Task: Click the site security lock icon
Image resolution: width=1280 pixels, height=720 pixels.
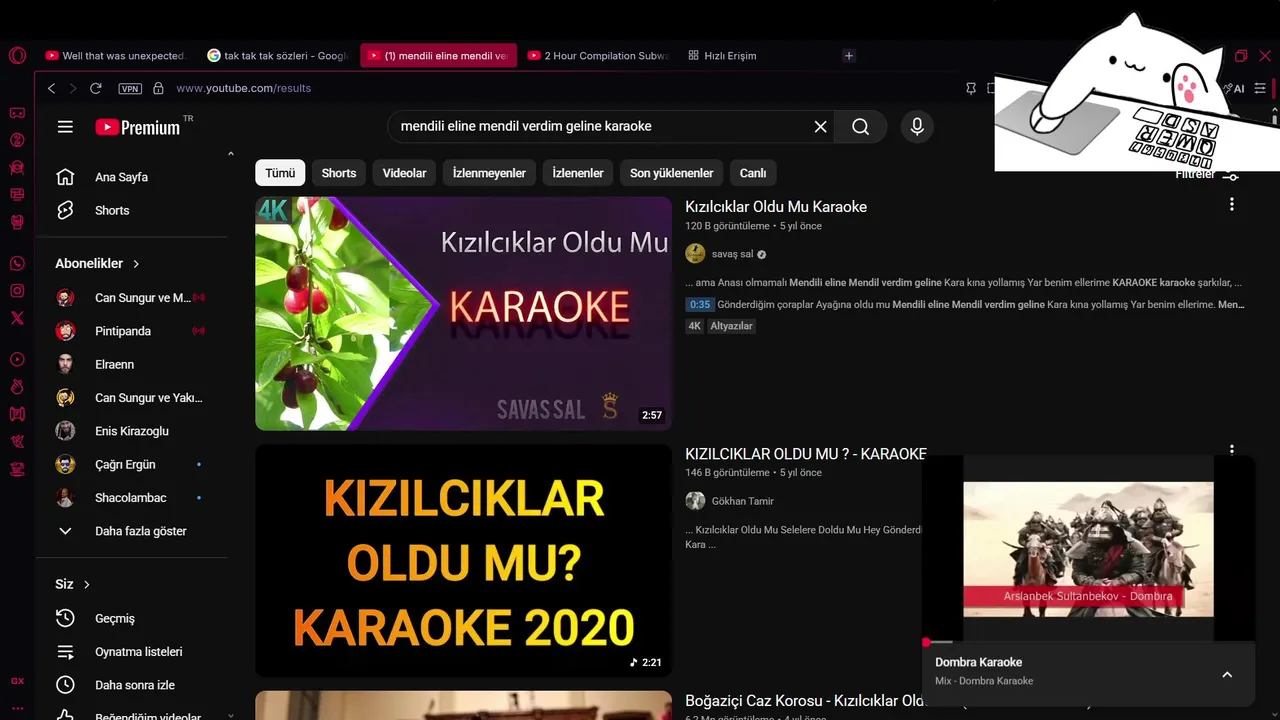Action: [158, 88]
